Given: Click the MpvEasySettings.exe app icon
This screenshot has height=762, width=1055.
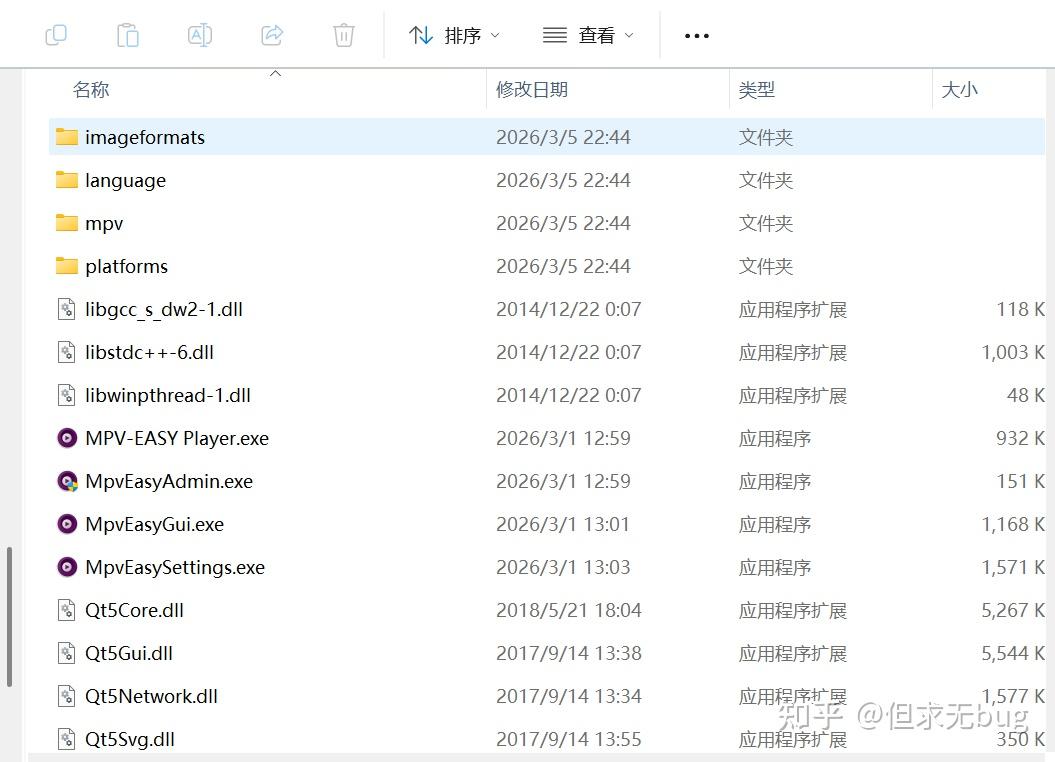Looking at the screenshot, I should [x=67, y=568].
